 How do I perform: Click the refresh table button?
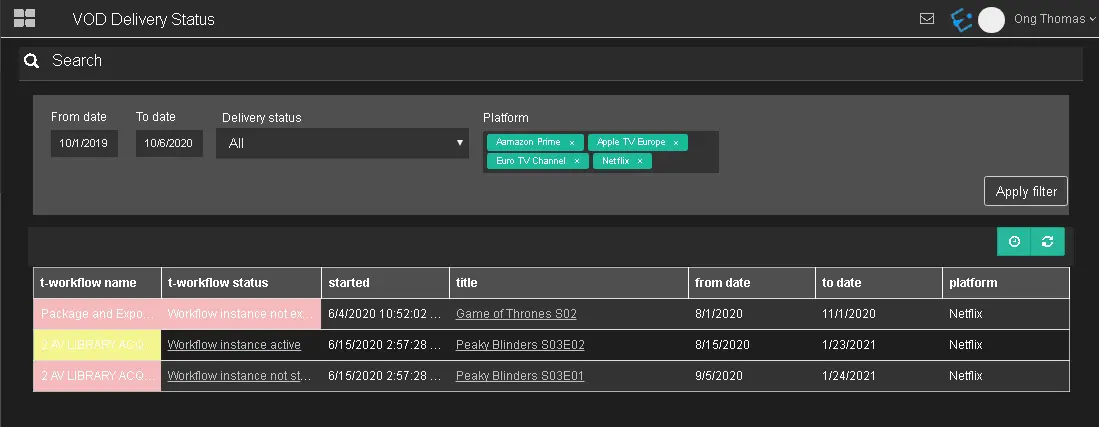point(1047,241)
